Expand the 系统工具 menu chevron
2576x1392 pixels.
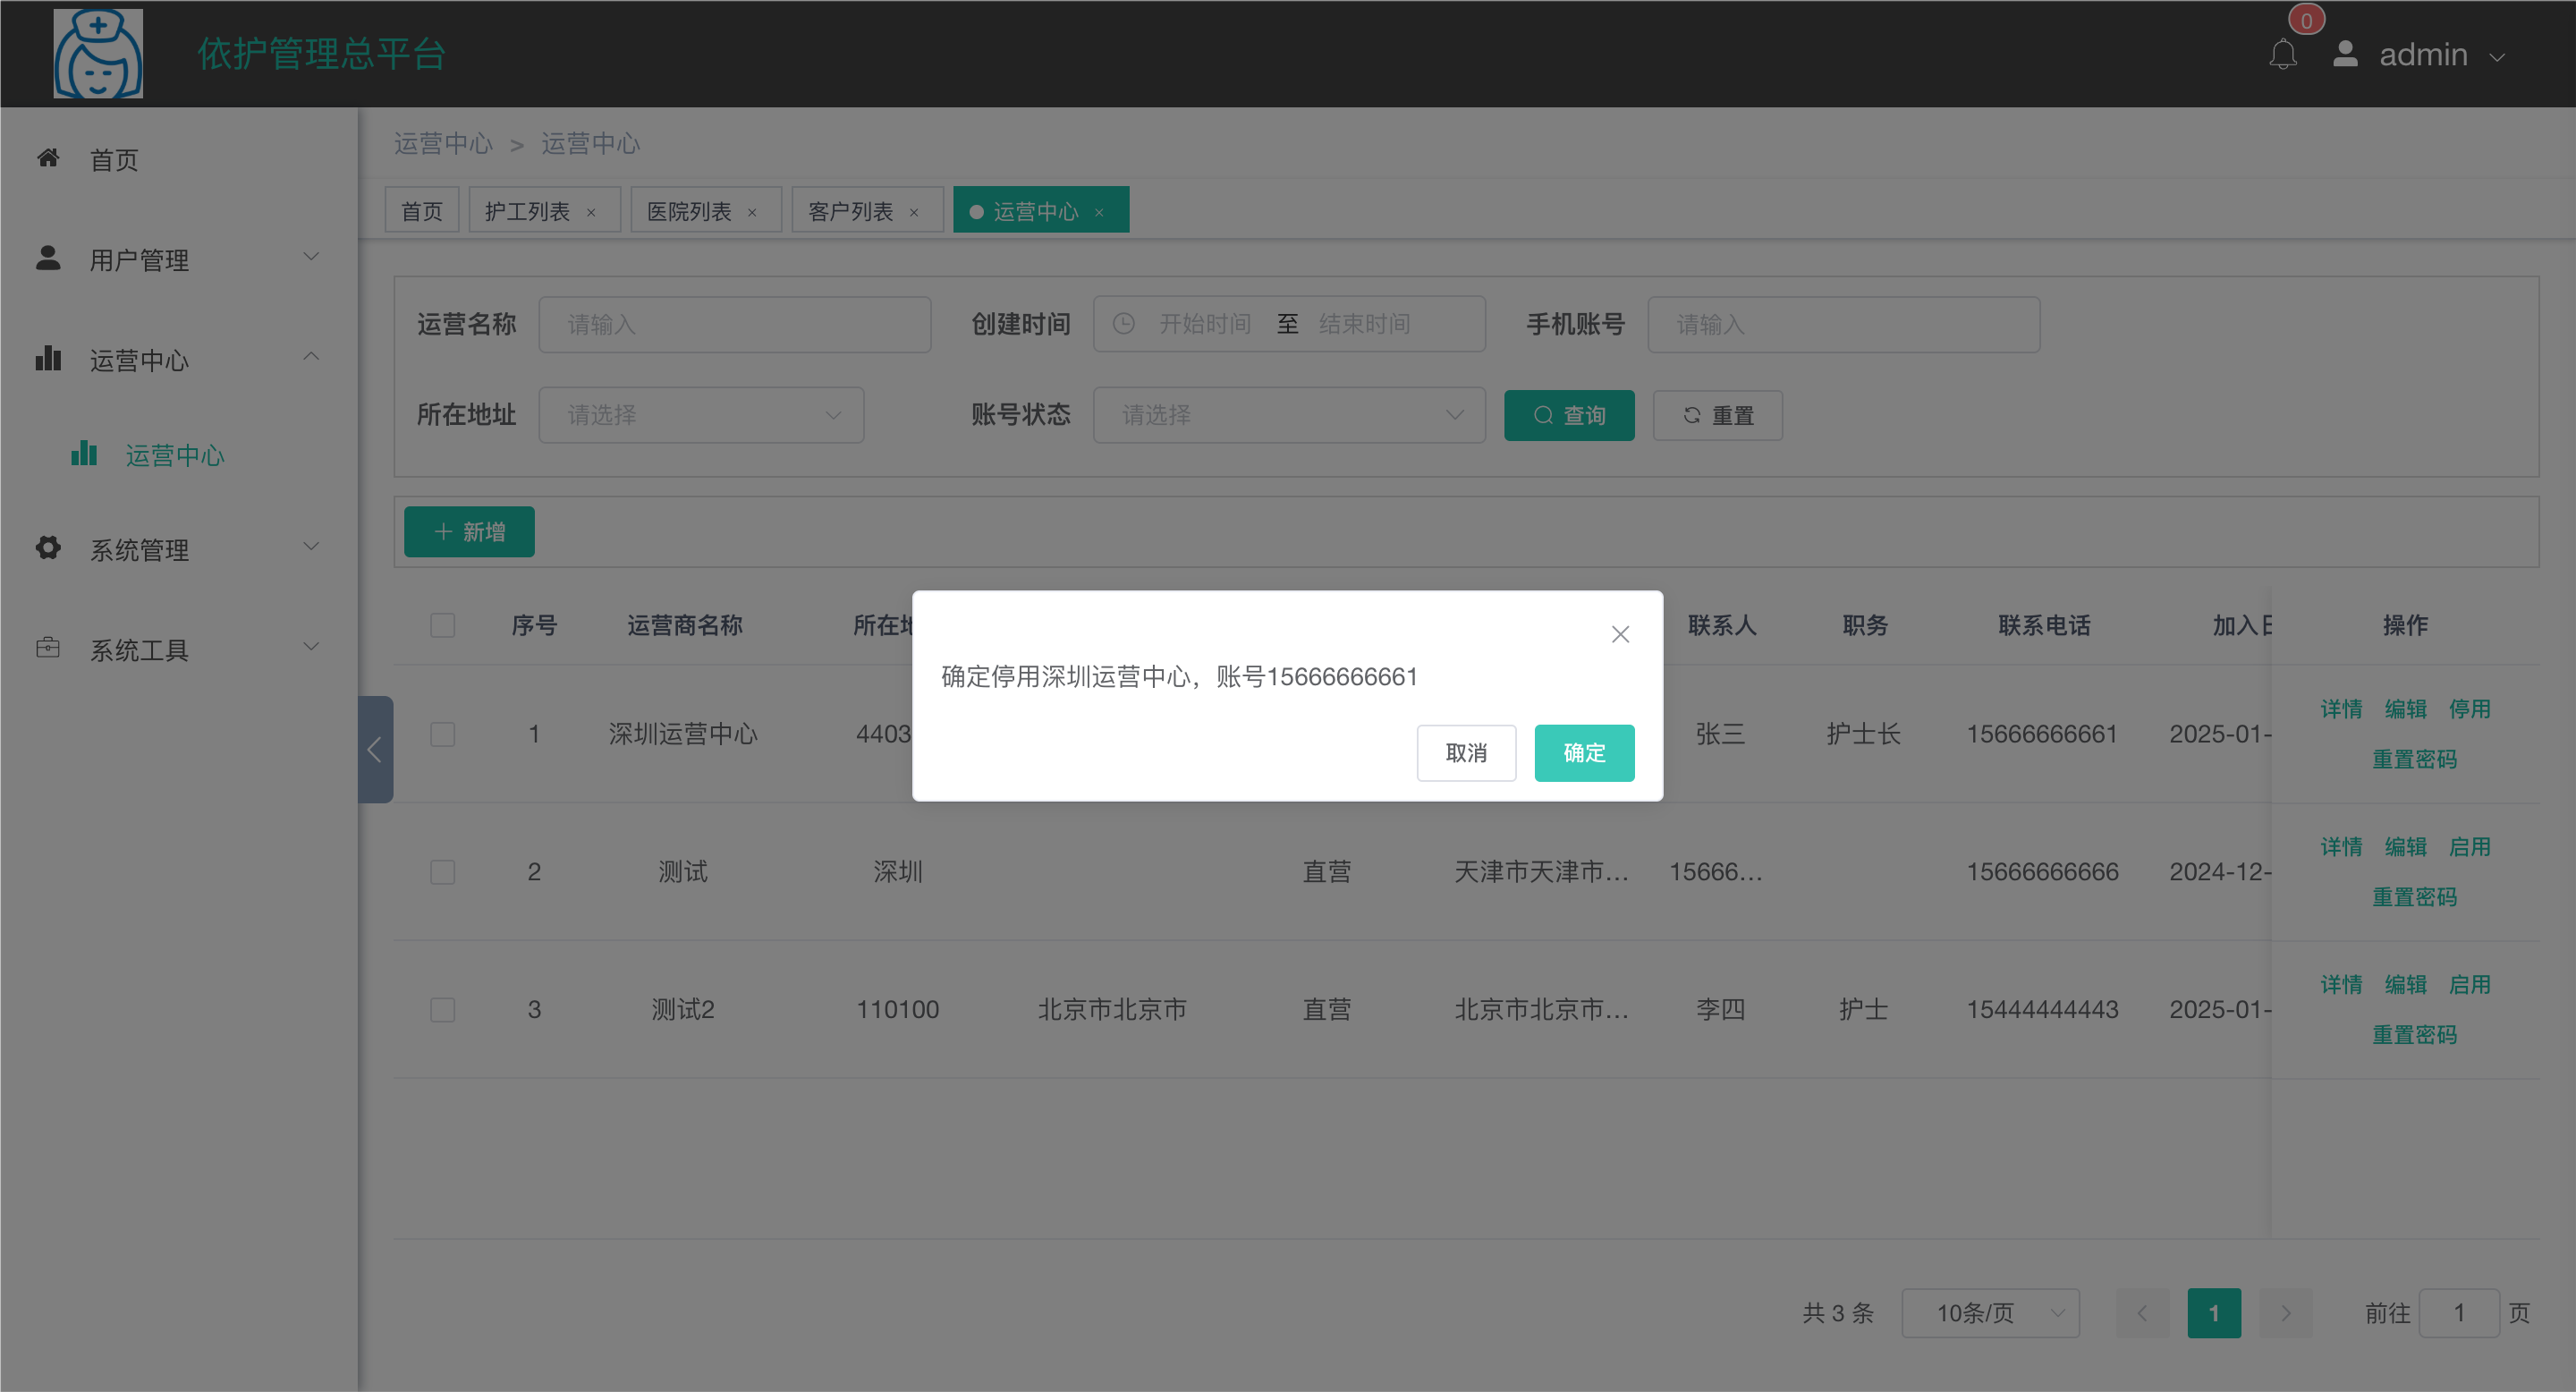[x=311, y=646]
